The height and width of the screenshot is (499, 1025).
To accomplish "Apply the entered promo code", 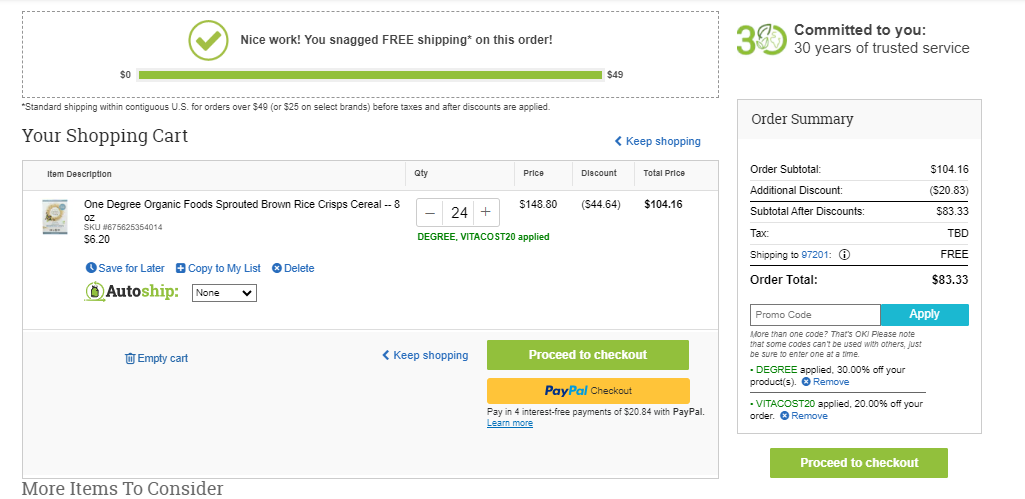I will tap(924, 315).
